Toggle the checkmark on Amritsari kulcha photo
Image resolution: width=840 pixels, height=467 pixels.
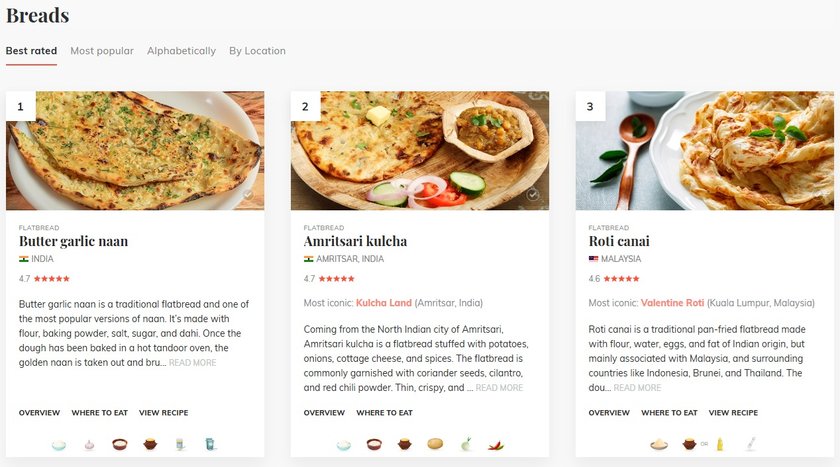[533, 194]
